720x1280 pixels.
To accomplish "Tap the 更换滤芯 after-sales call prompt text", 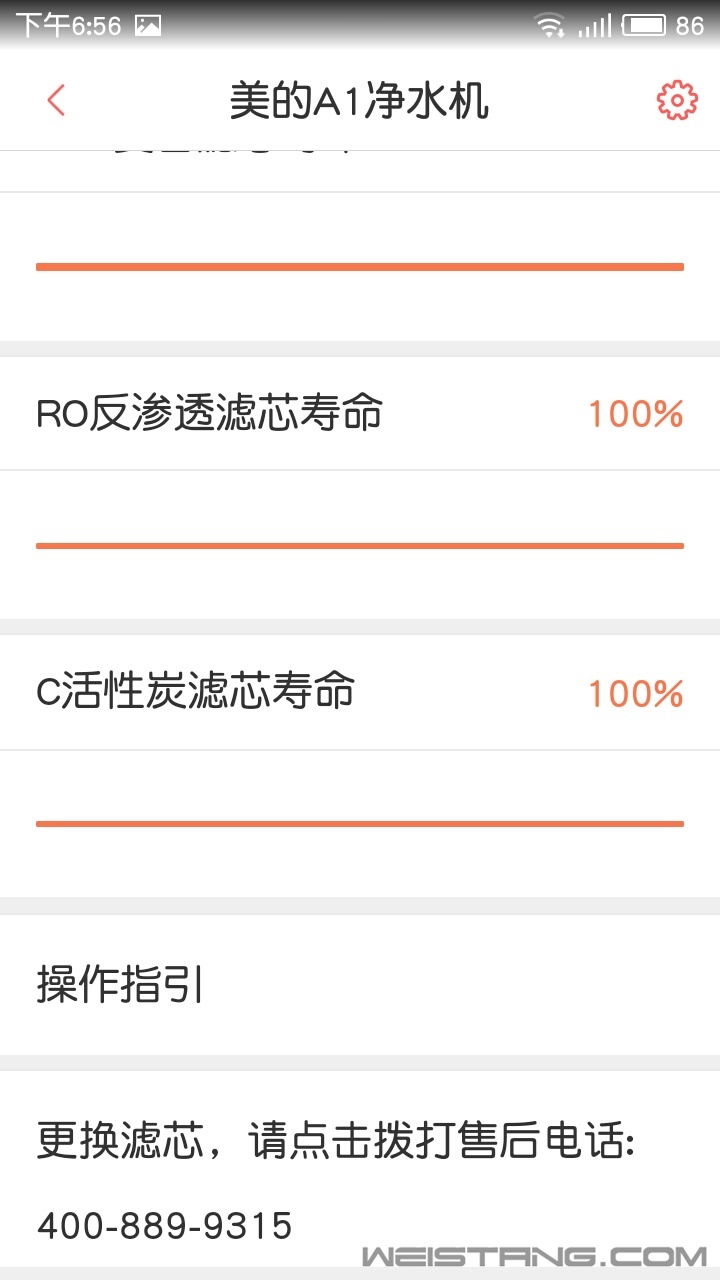I will [x=336, y=1141].
